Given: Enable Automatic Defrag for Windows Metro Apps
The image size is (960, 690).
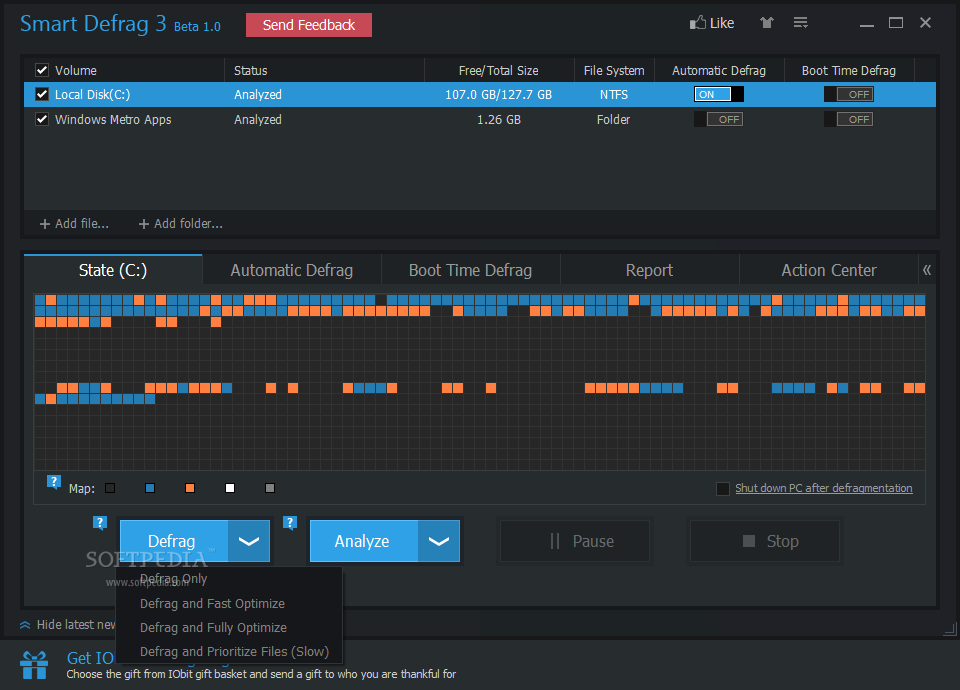Looking at the screenshot, I should pos(719,119).
